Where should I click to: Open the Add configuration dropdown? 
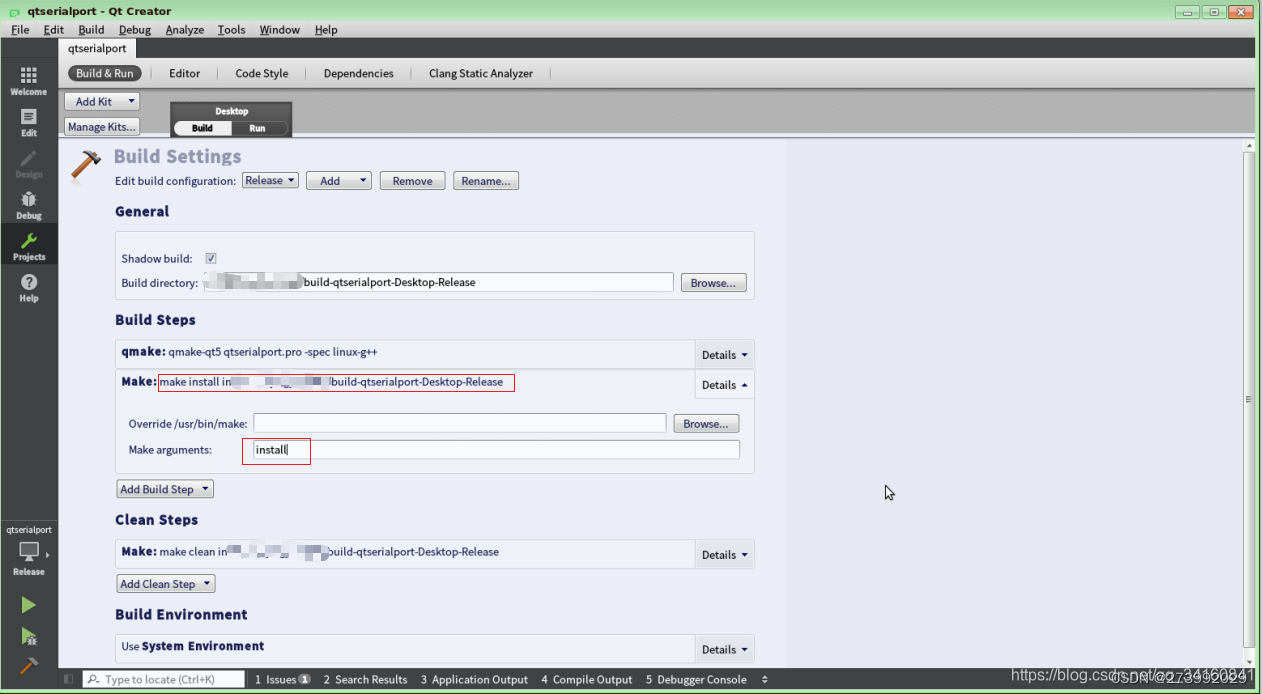click(339, 181)
